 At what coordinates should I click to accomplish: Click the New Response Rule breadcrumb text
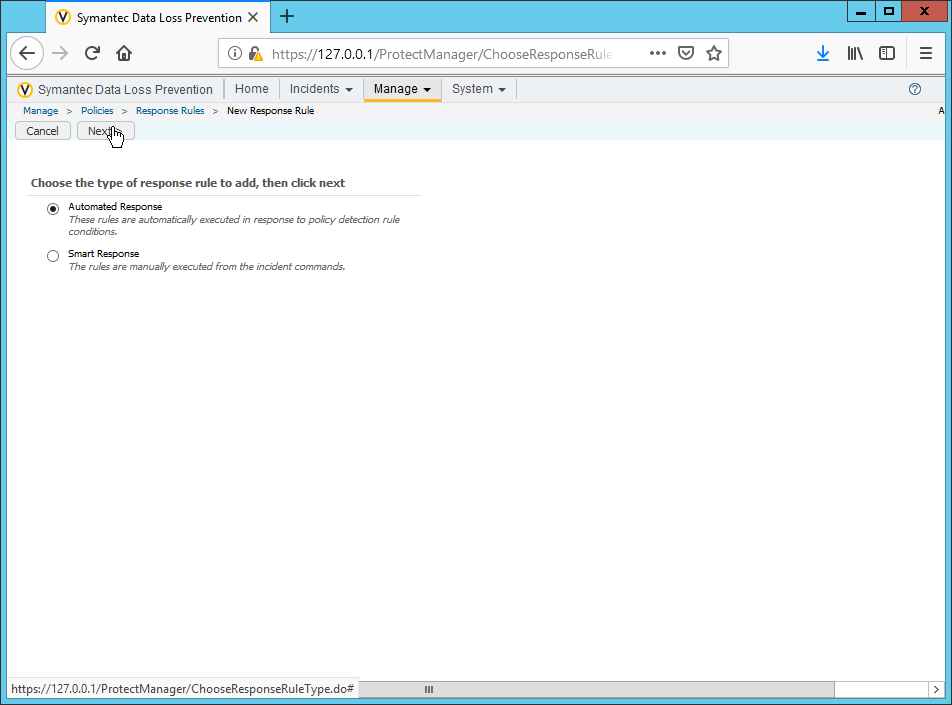pyautogui.click(x=271, y=111)
